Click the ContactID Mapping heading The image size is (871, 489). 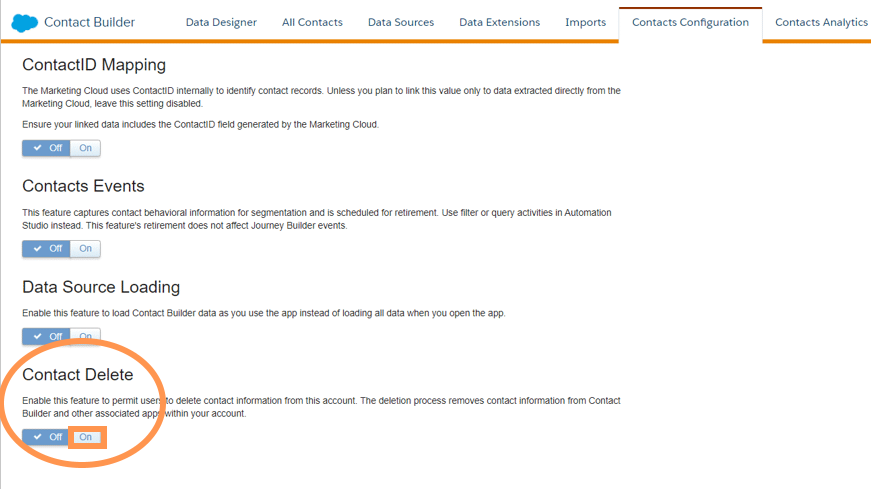pyautogui.click(x=94, y=65)
